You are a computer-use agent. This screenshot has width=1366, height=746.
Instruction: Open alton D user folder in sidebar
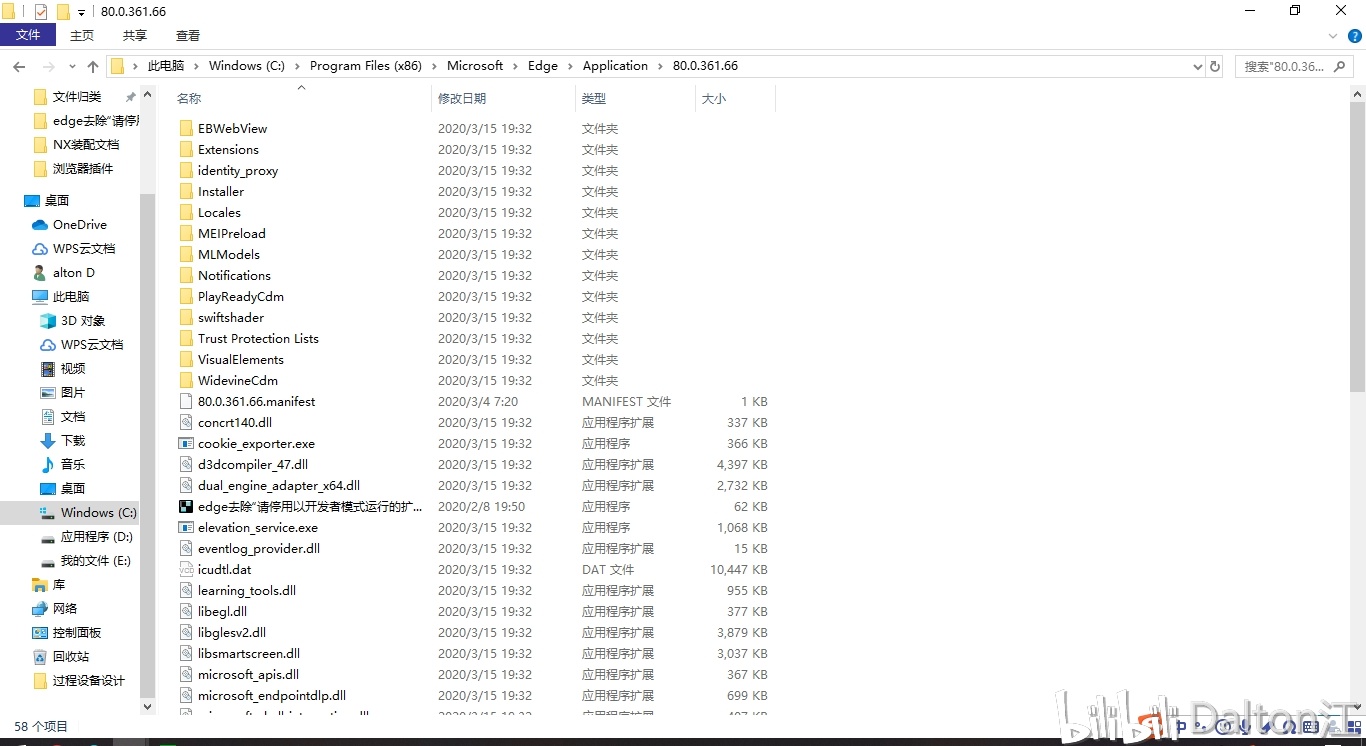(x=73, y=272)
